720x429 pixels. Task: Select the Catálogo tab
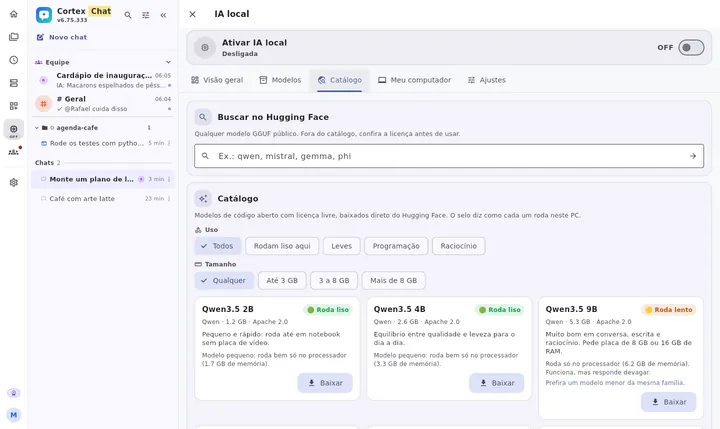tap(339, 80)
